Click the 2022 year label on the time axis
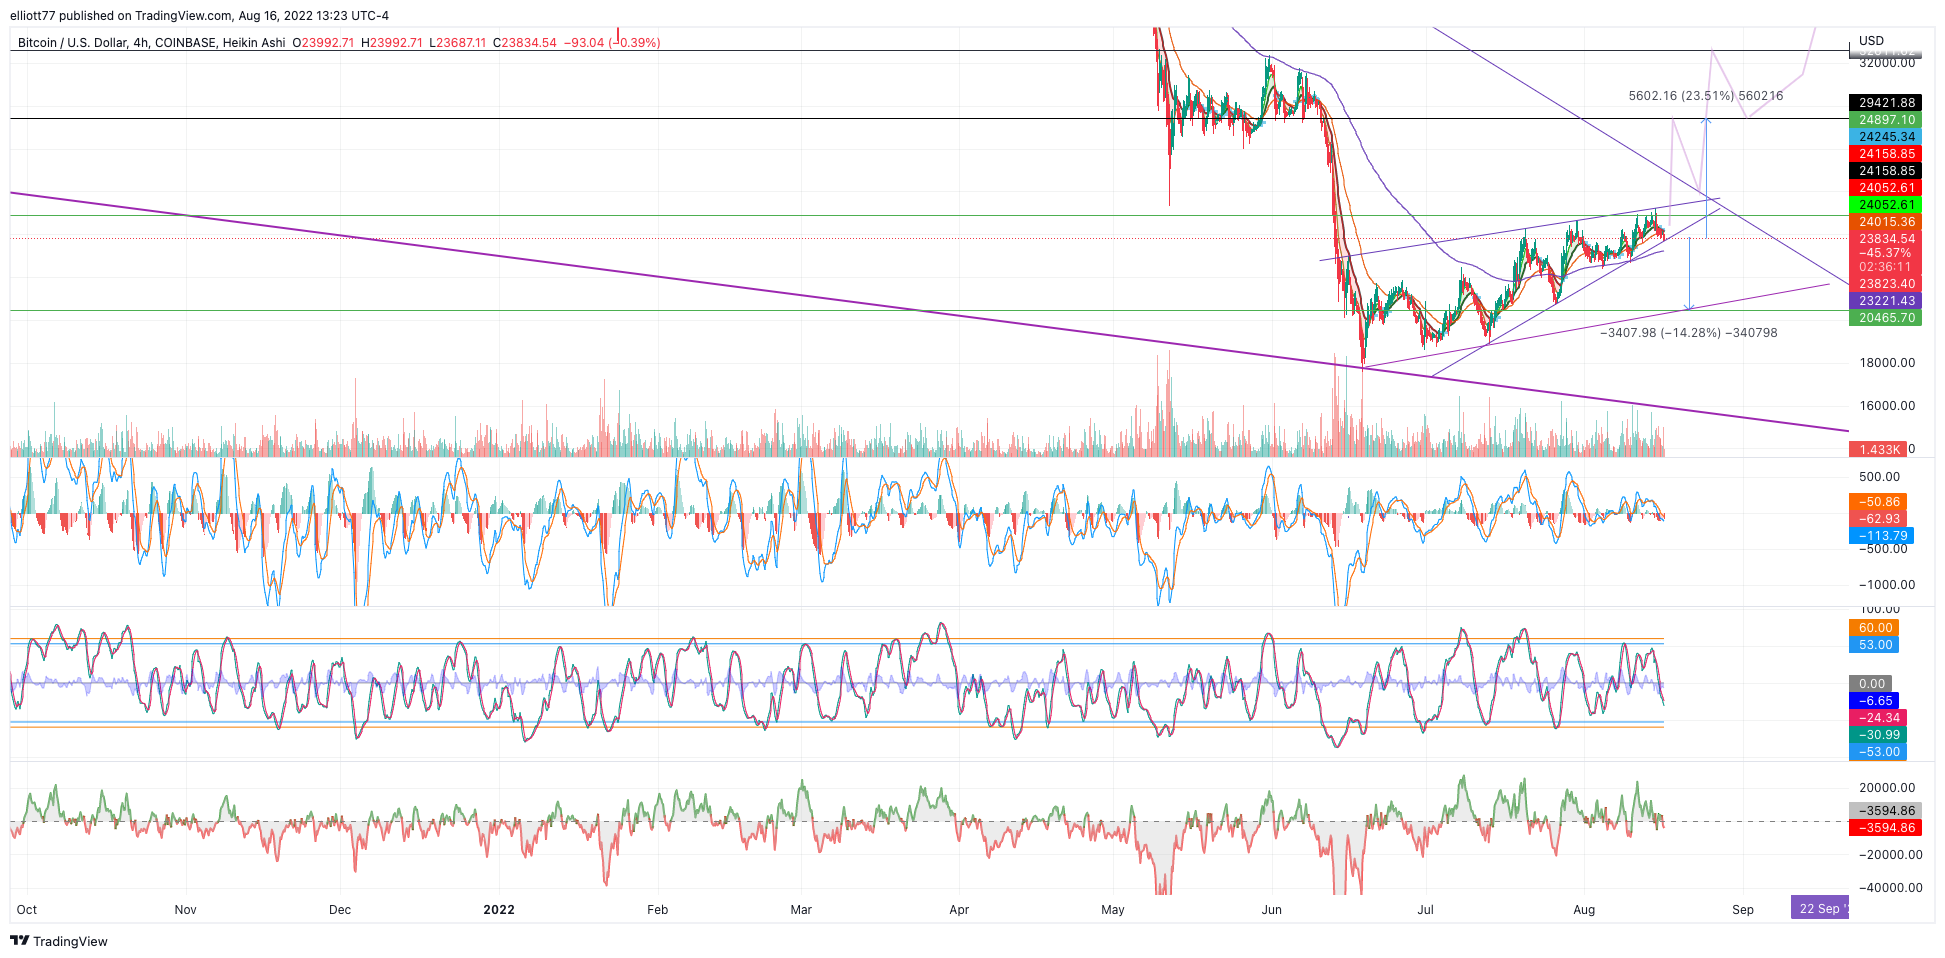This screenshot has width=1945, height=958. 499,910
